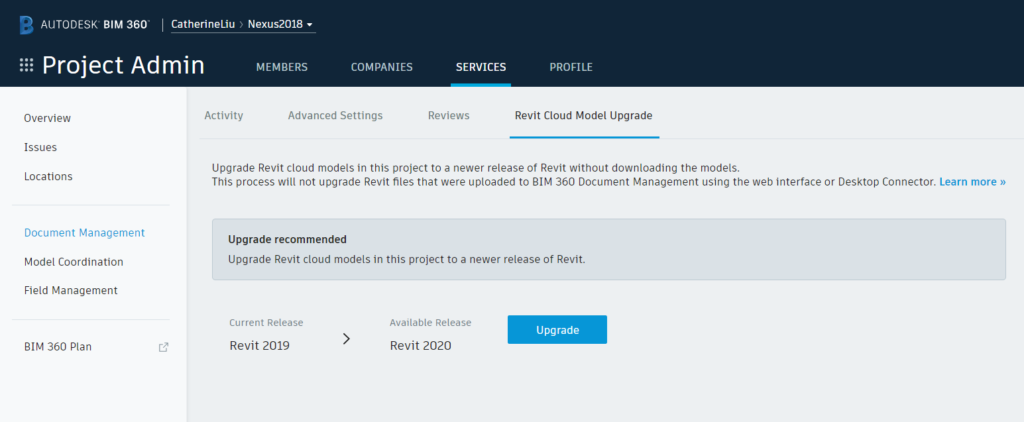The height and width of the screenshot is (422, 1024).
Task: Select Model Coordination service
Action: [x=73, y=262]
